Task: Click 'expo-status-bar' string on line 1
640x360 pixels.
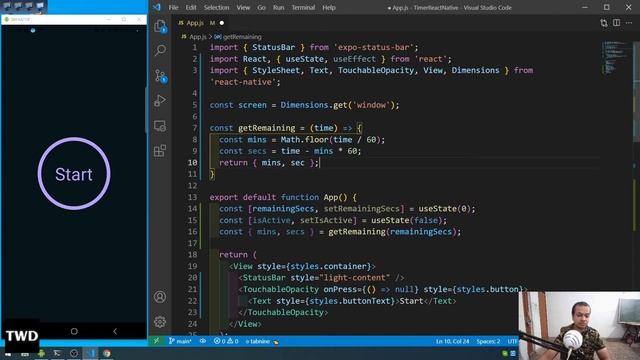Action: coord(374,47)
